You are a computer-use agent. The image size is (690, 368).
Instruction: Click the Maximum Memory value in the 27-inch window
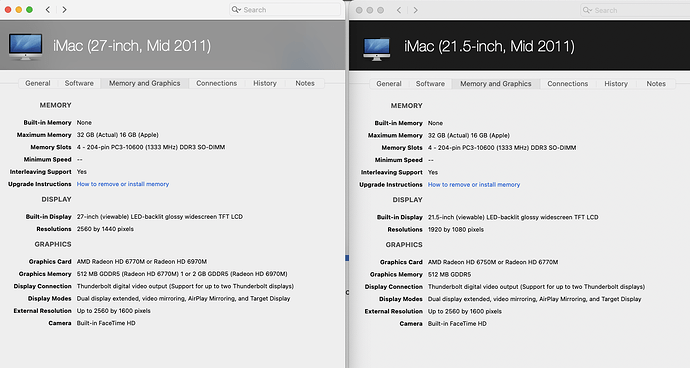coord(117,135)
